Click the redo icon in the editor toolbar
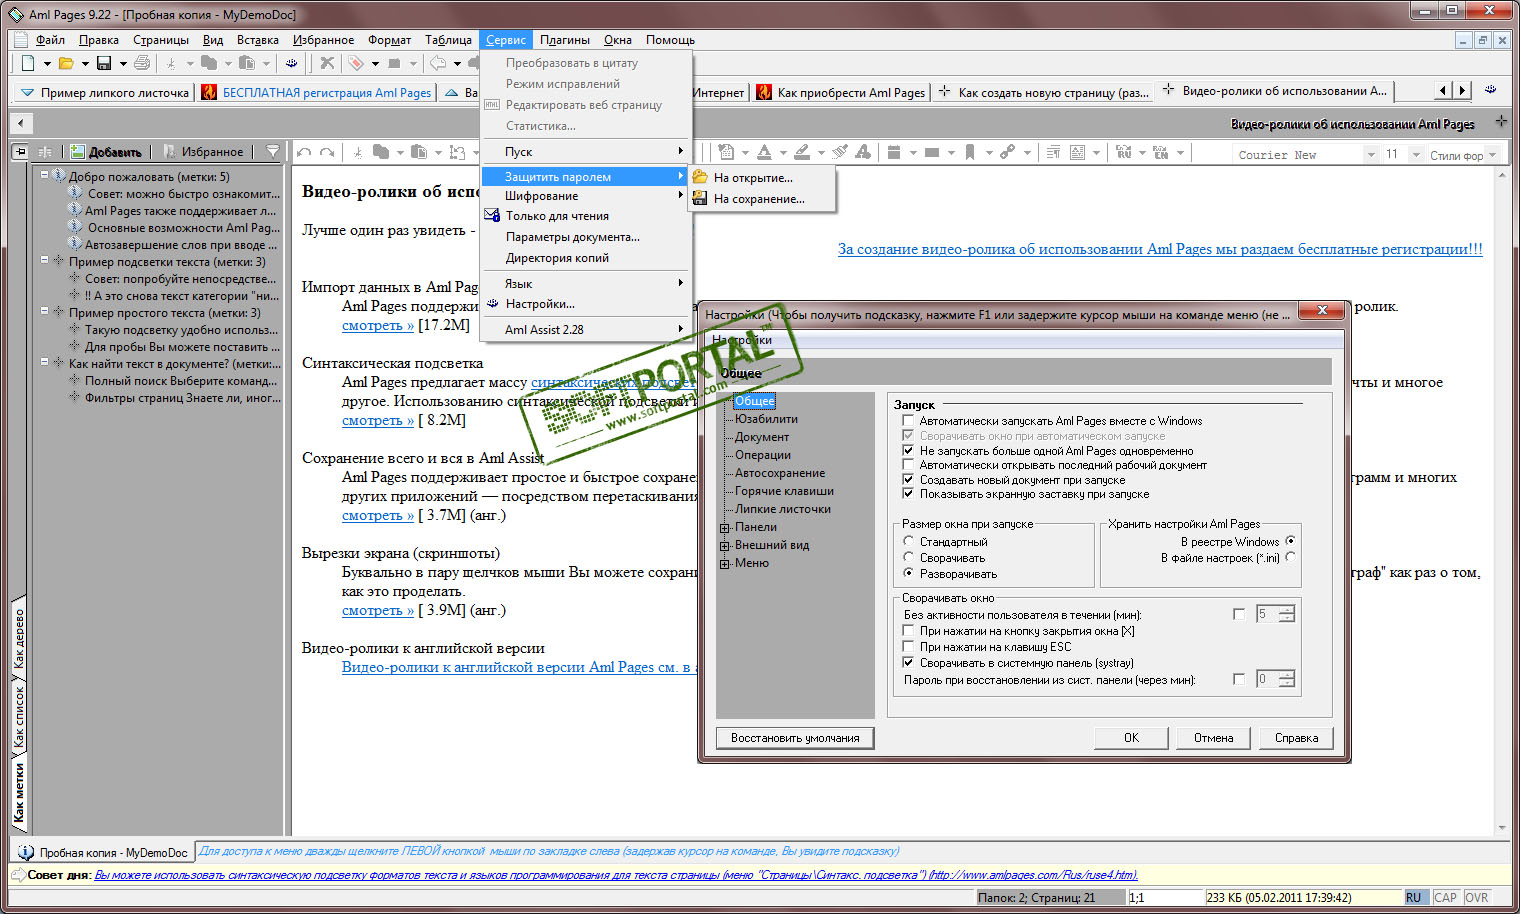Viewport: 1520px width, 914px height. (327, 152)
